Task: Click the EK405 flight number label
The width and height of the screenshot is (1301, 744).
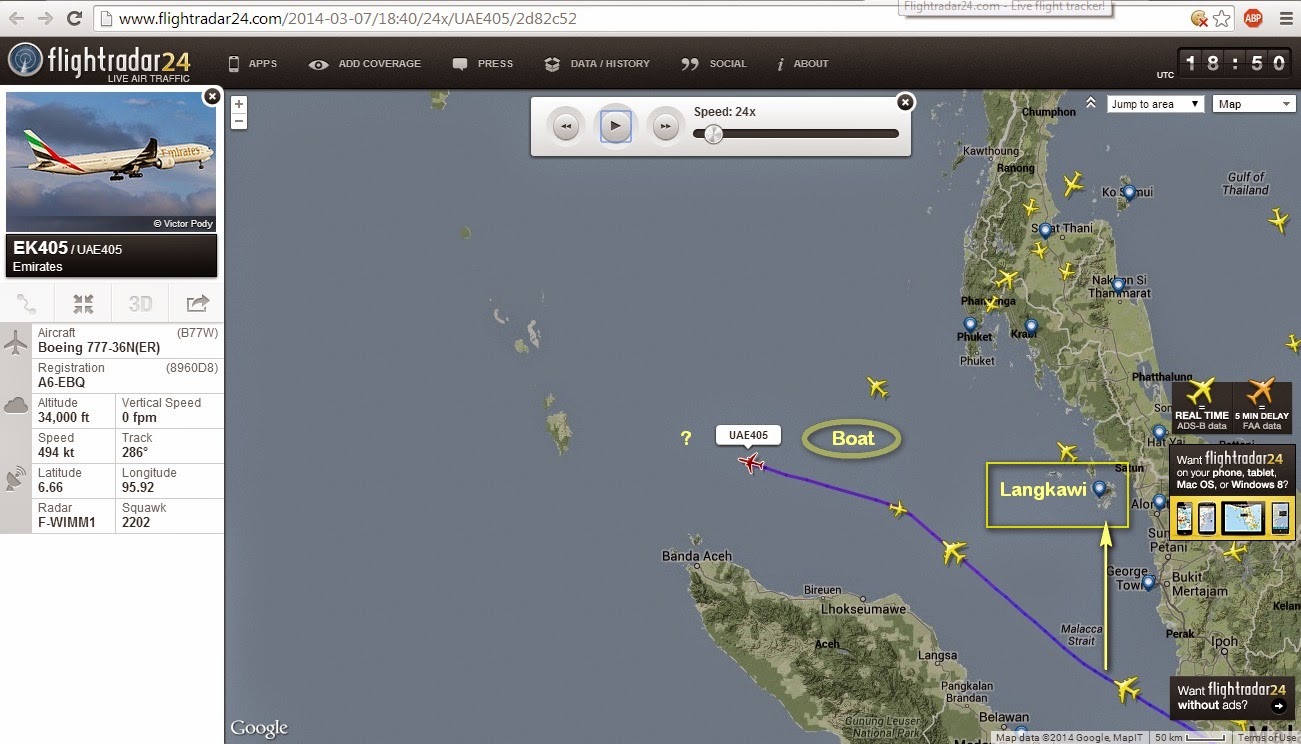Action: point(41,248)
